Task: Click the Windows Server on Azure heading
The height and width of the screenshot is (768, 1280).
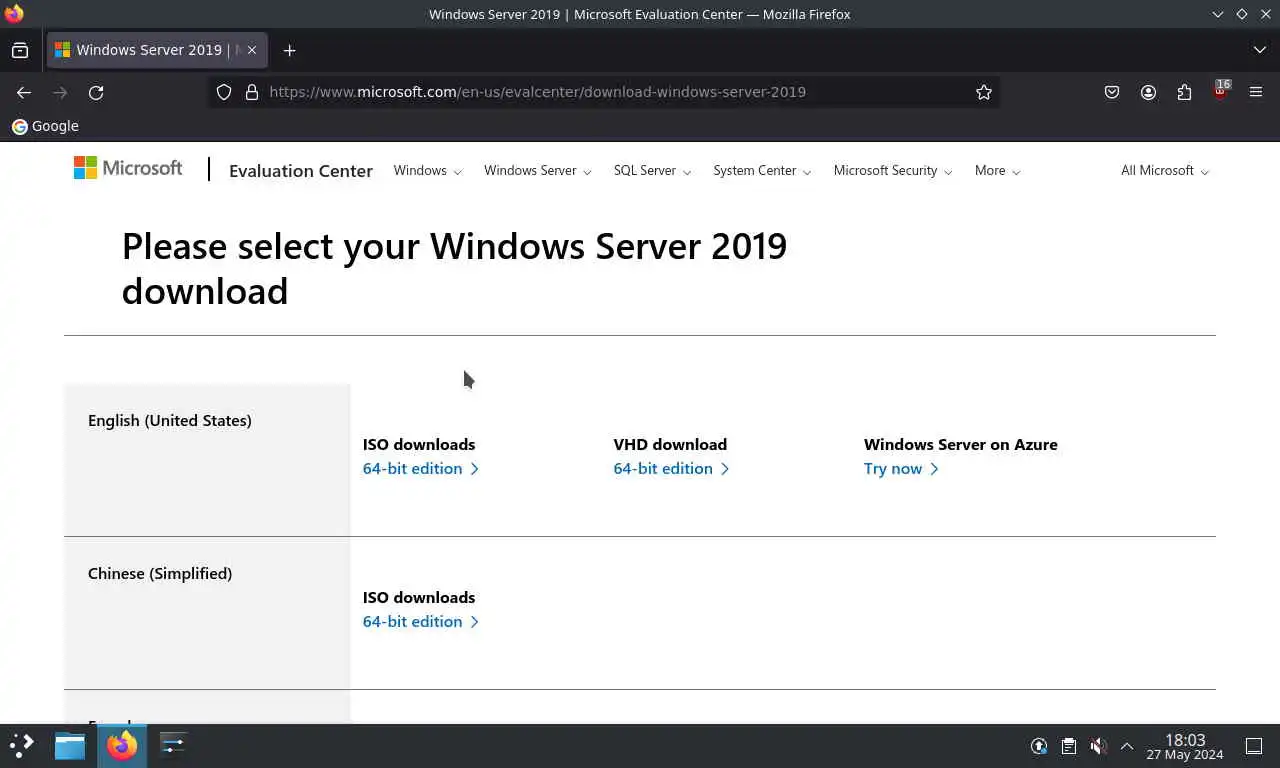Action: (x=961, y=445)
